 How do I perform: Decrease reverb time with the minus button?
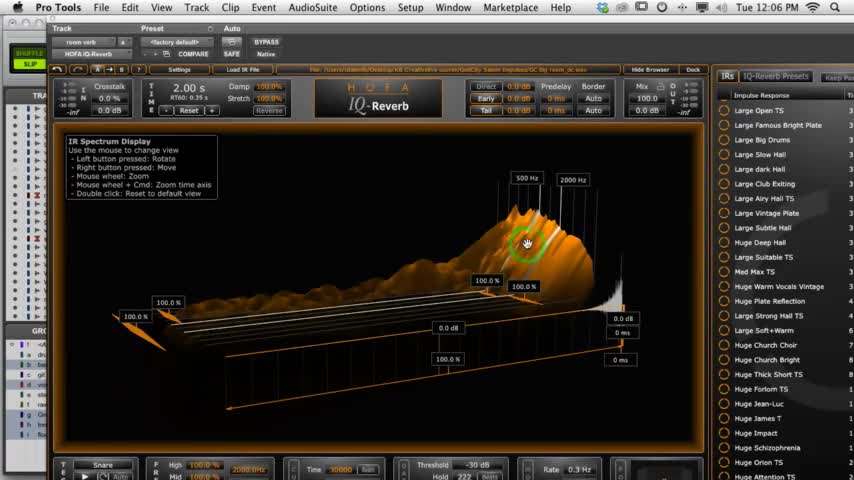click(166, 111)
